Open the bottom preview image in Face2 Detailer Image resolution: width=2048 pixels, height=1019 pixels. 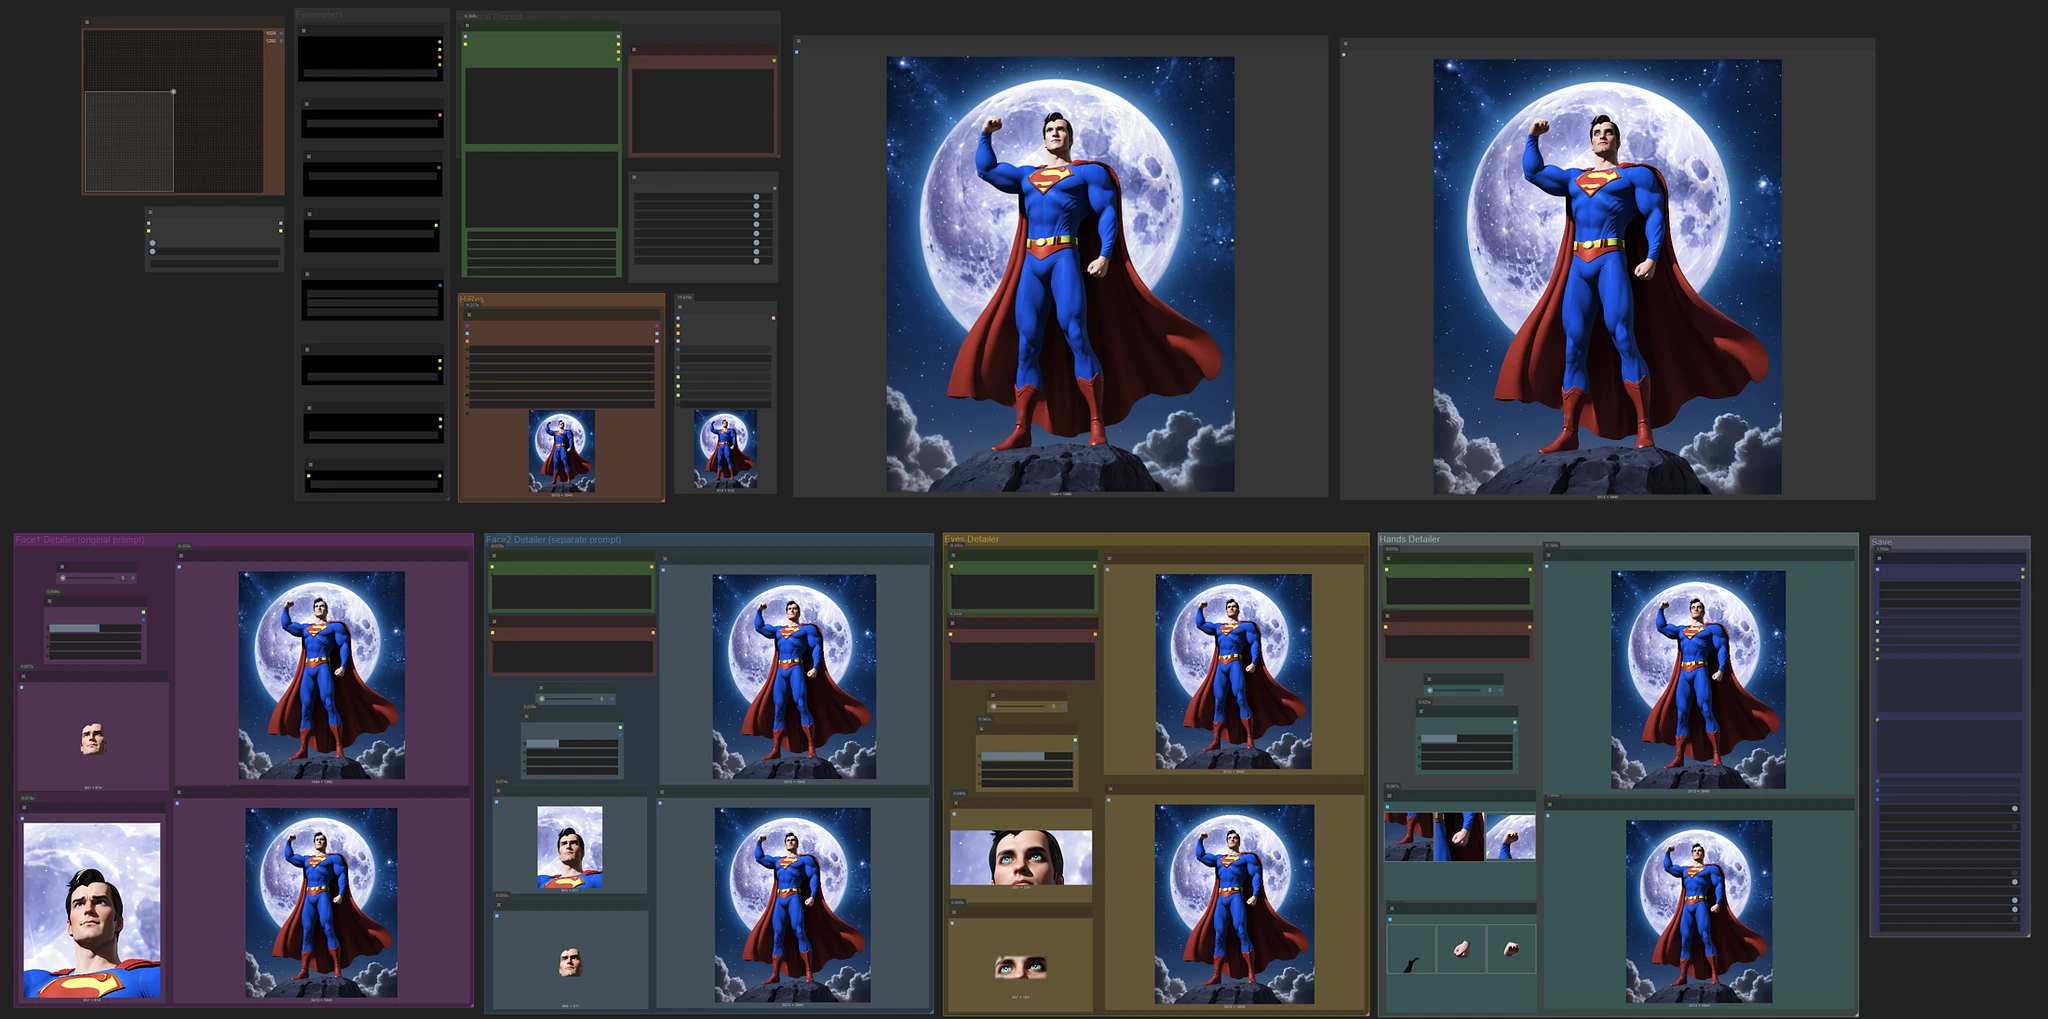(x=793, y=905)
